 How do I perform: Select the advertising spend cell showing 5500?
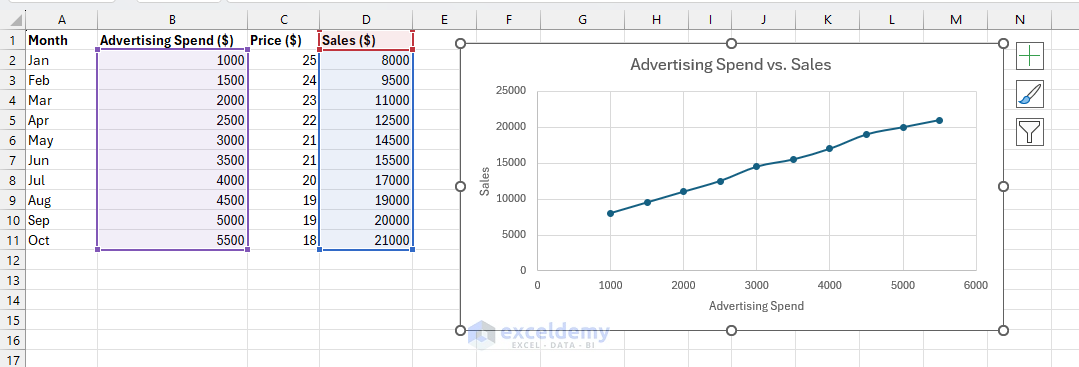pos(172,240)
